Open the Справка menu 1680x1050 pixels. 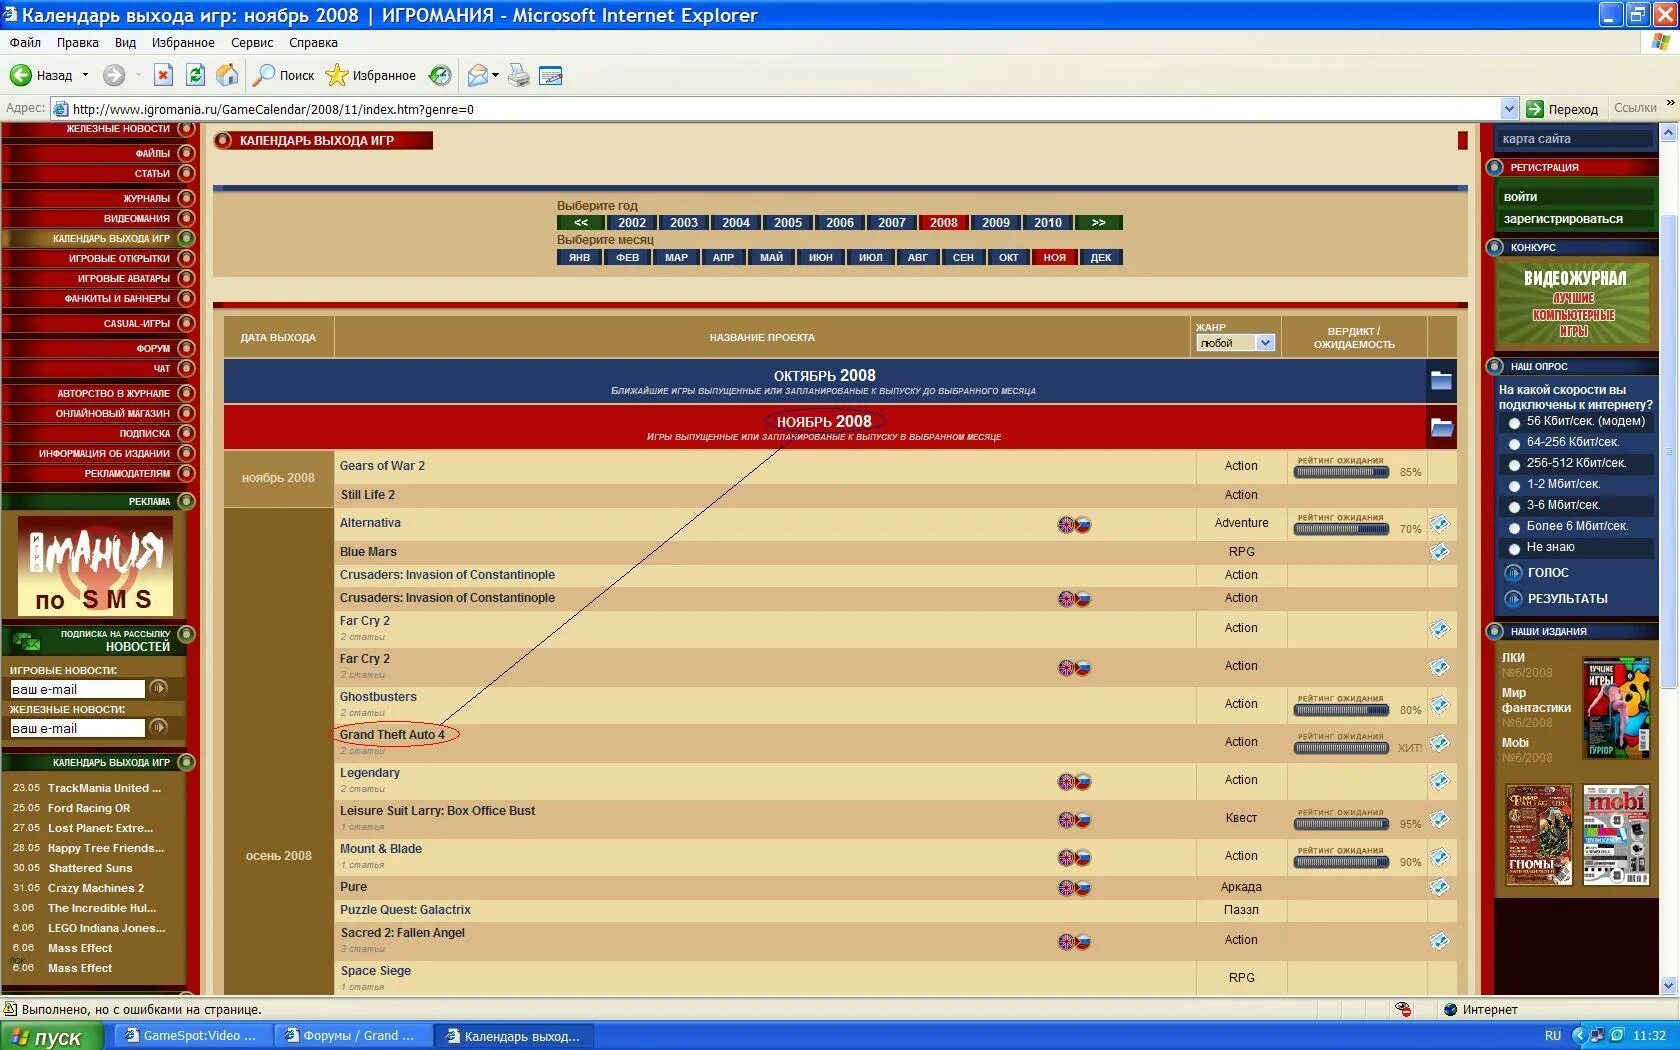click(x=313, y=42)
